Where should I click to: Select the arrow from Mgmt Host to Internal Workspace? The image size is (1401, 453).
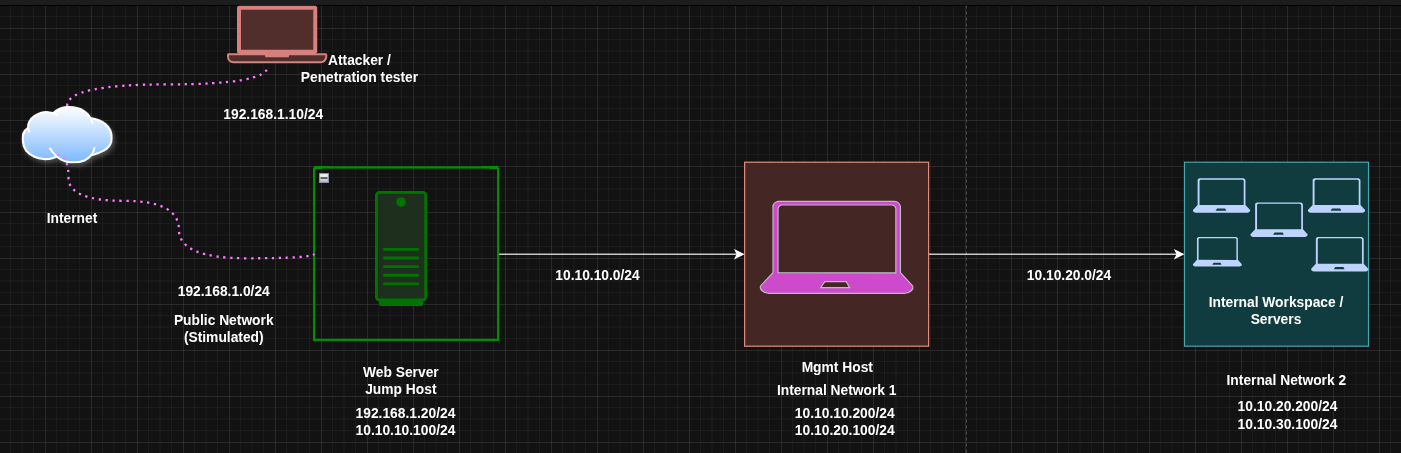tap(1055, 254)
